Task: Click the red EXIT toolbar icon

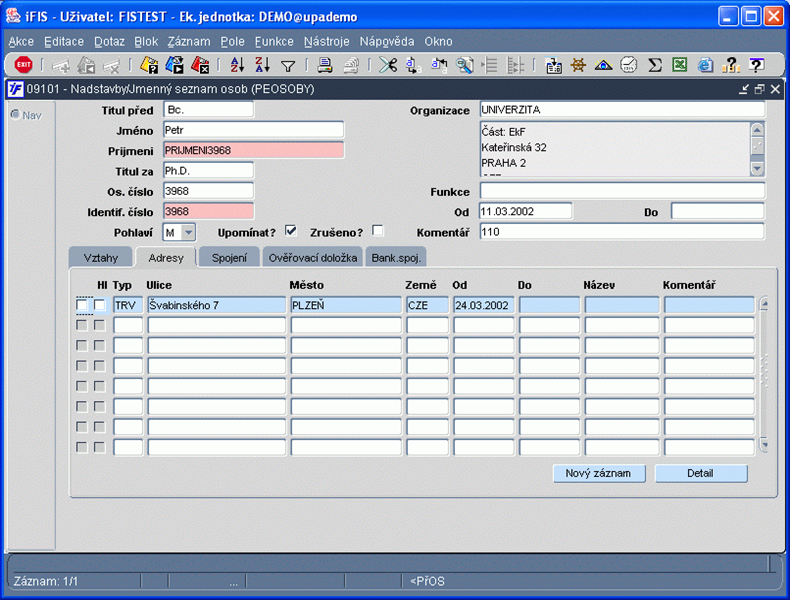Action: point(23,65)
